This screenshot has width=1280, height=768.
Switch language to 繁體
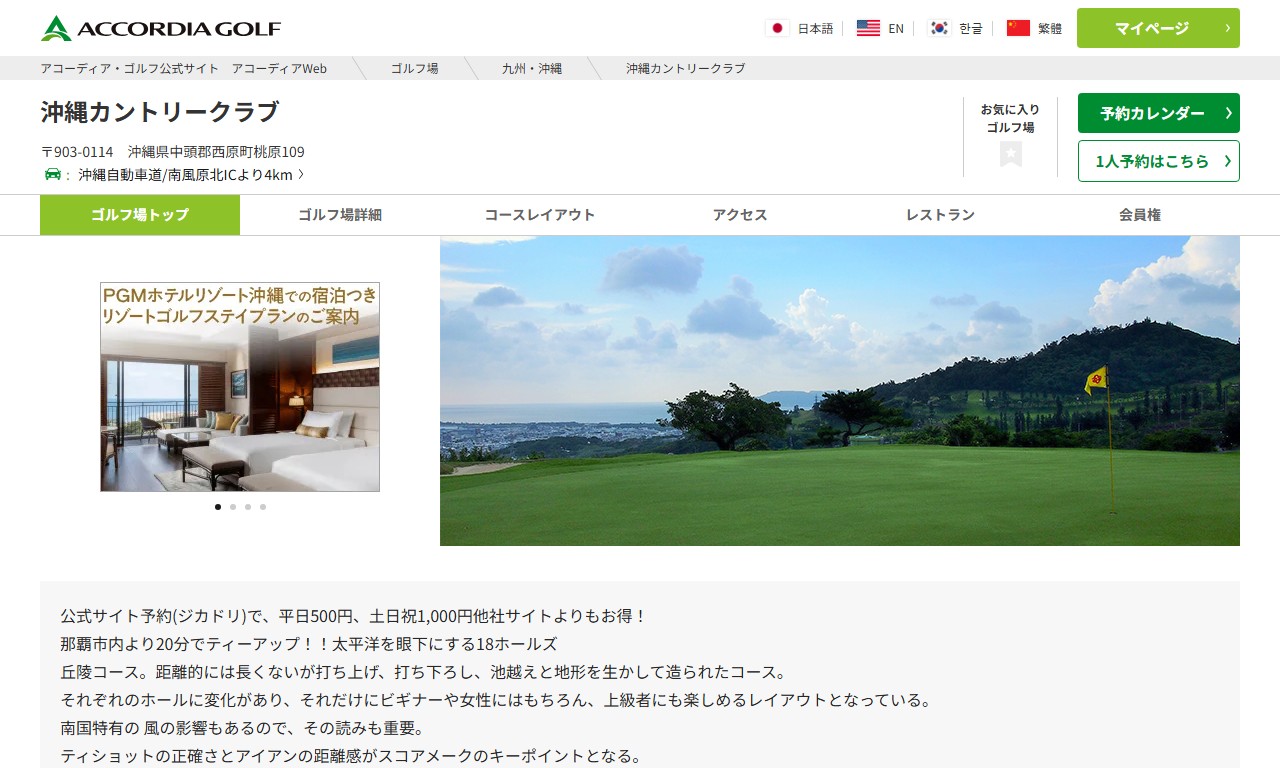(x=1050, y=28)
